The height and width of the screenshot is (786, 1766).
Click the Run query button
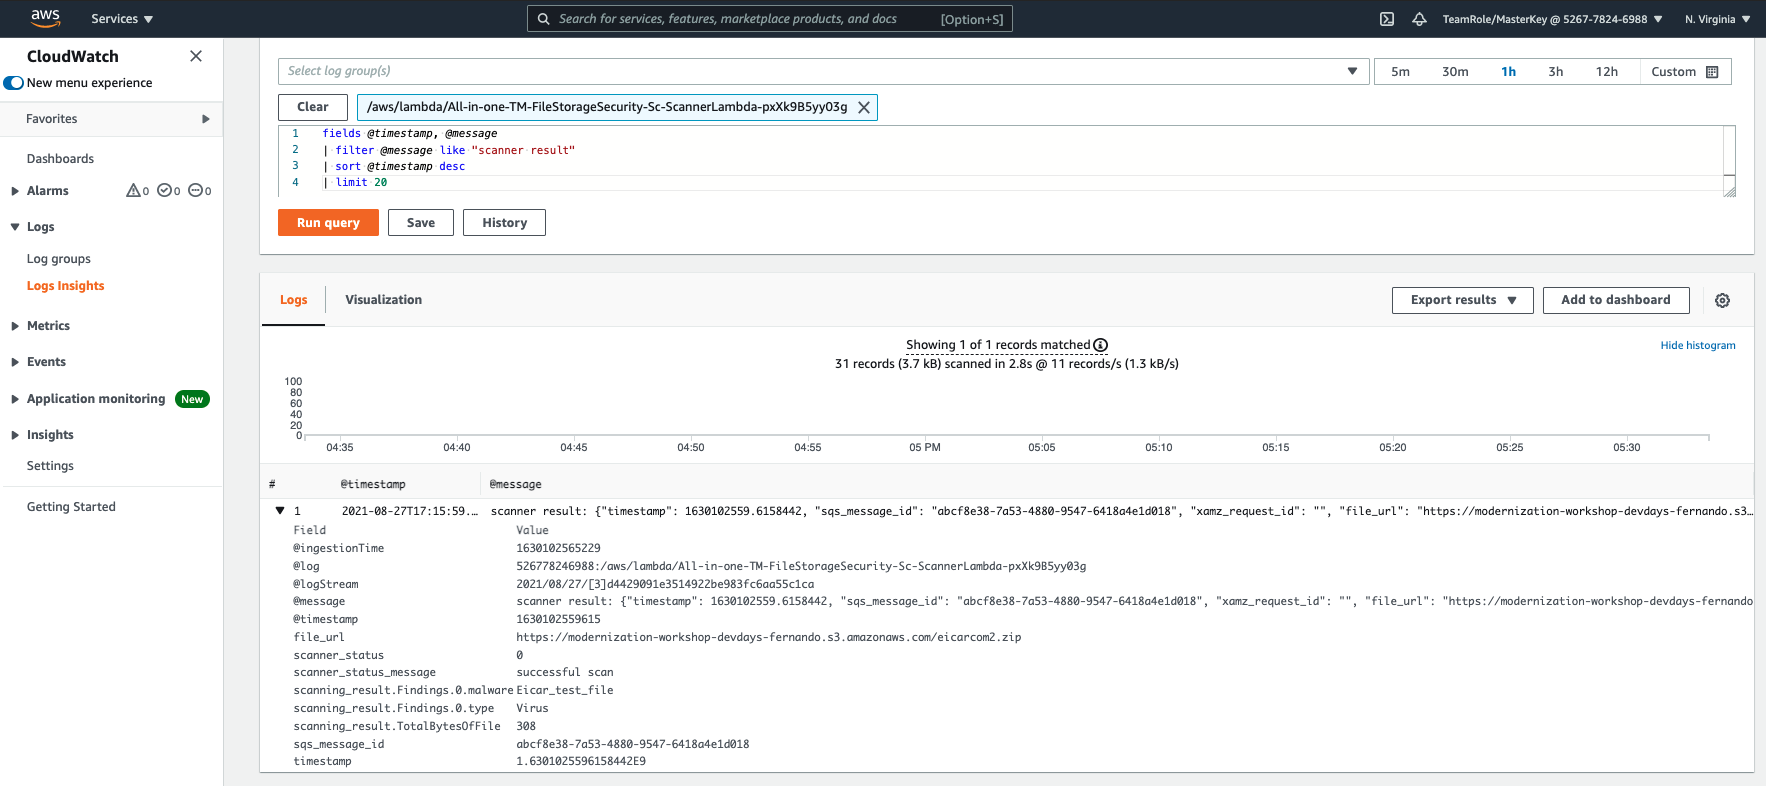328,223
